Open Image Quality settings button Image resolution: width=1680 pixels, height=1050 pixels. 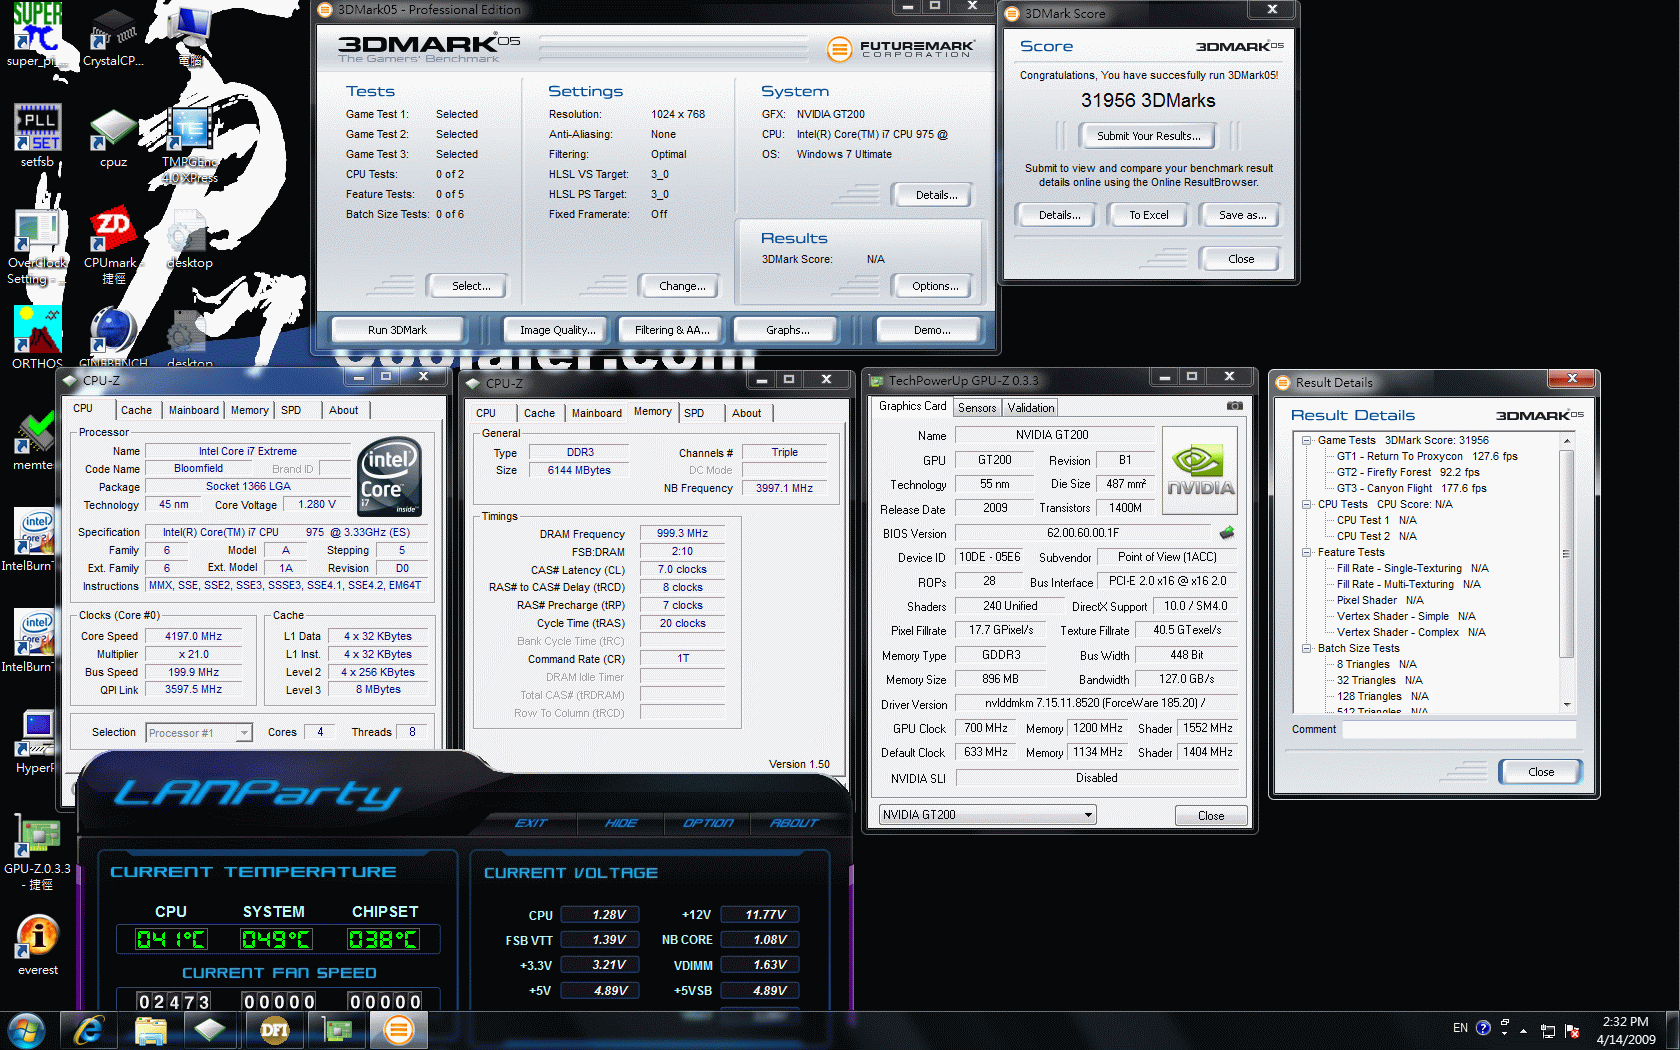pyautogui.click(x=557, y=330)
